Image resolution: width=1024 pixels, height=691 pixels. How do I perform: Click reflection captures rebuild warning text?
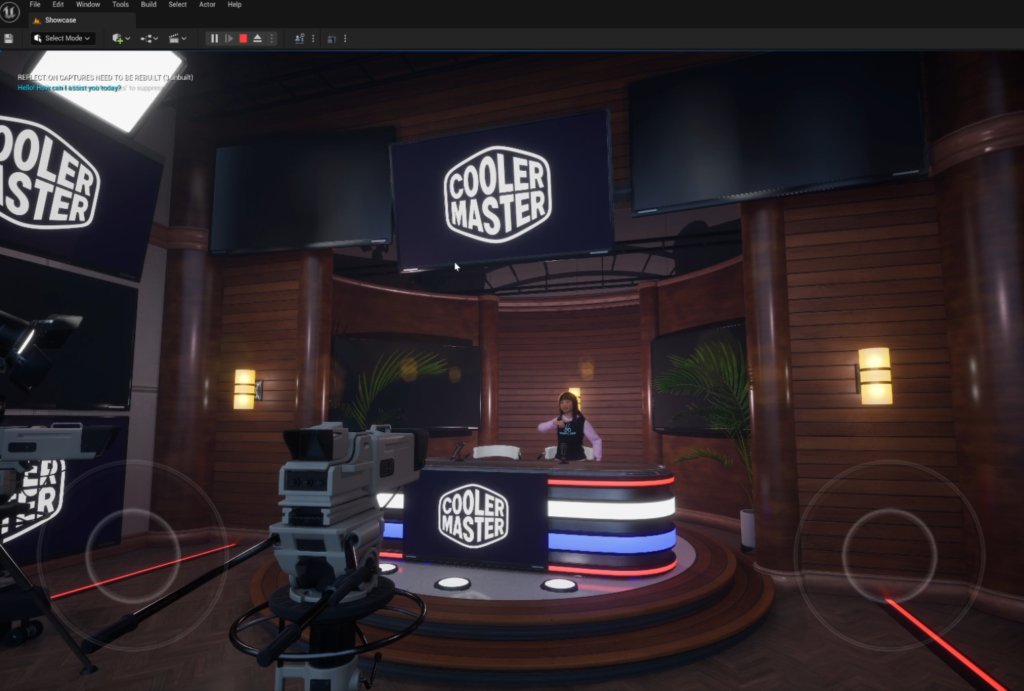click(105, 77)
